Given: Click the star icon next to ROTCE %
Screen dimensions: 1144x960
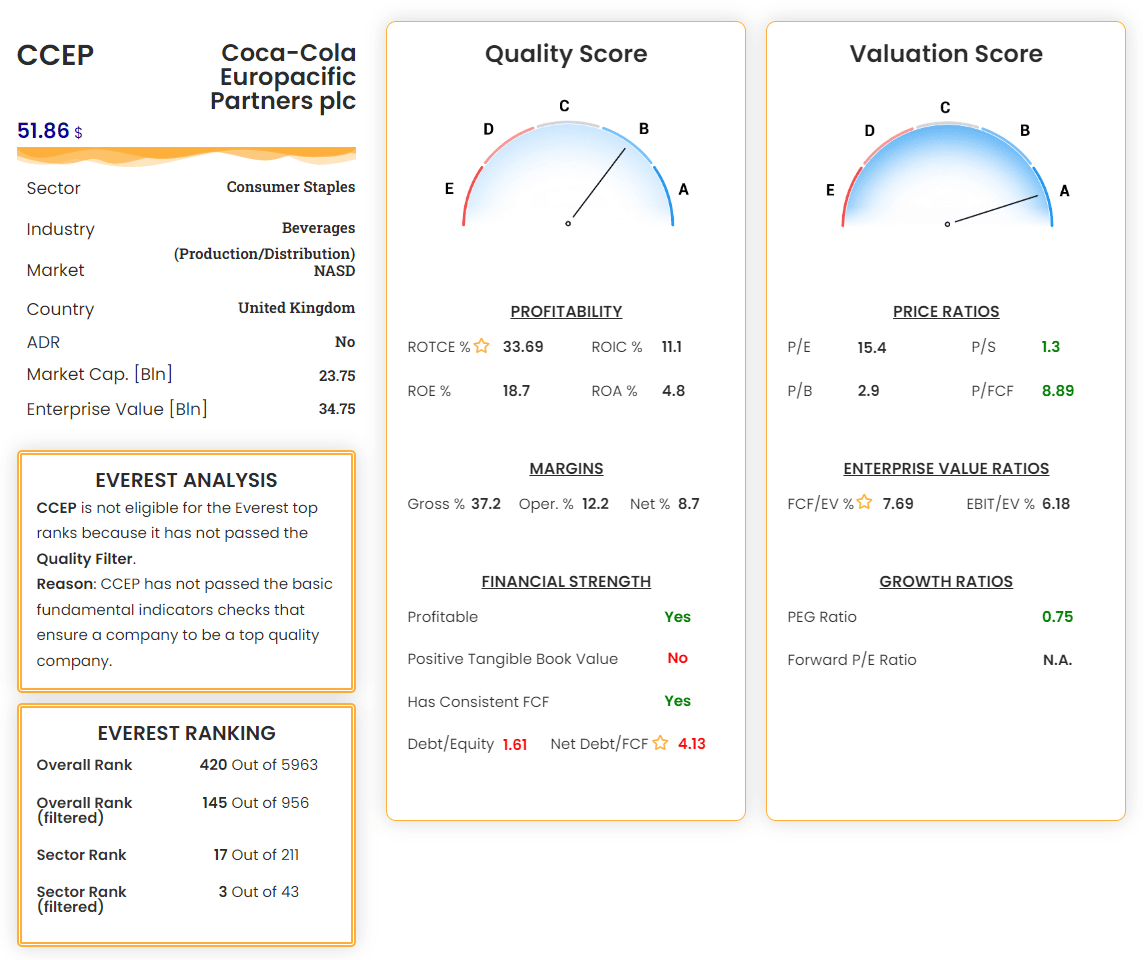Looking at the screenshot, I should (x=482, y=346).
